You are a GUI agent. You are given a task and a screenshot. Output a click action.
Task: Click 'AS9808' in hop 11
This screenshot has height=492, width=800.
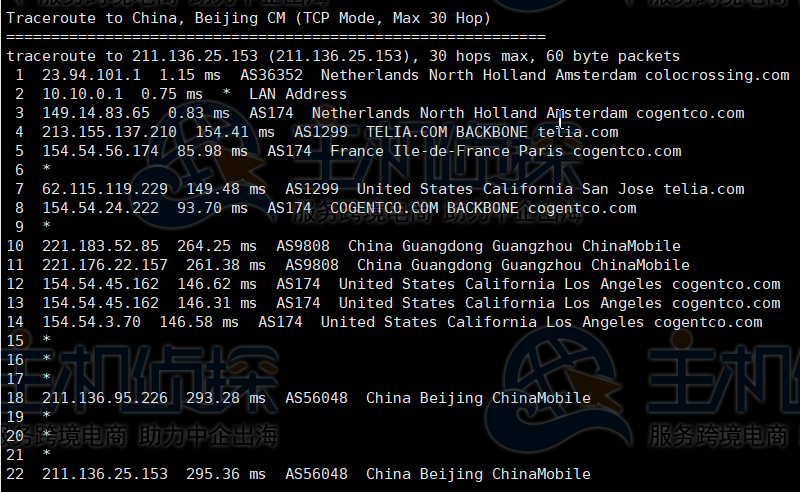click(x=312, y=265)
